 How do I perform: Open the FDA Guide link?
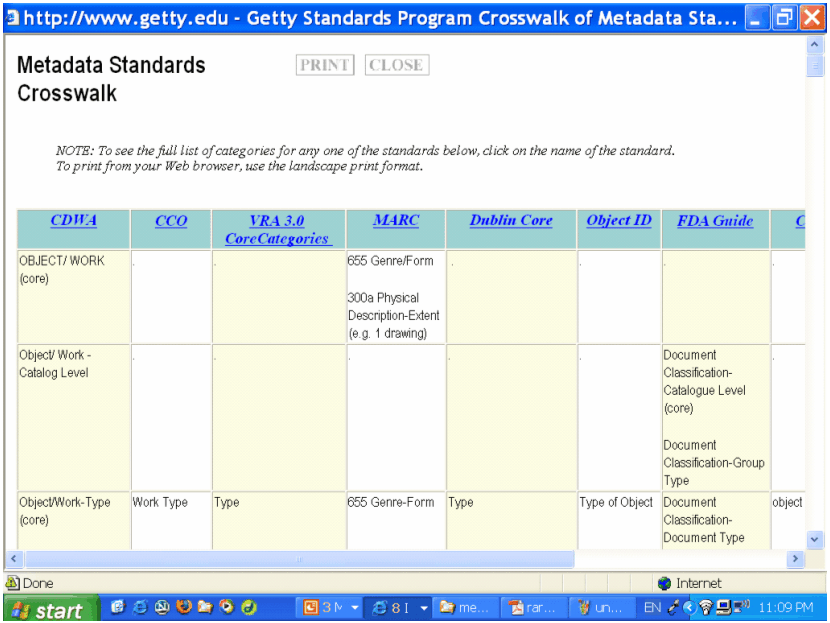pyautogui.click(x=715, y=220)
